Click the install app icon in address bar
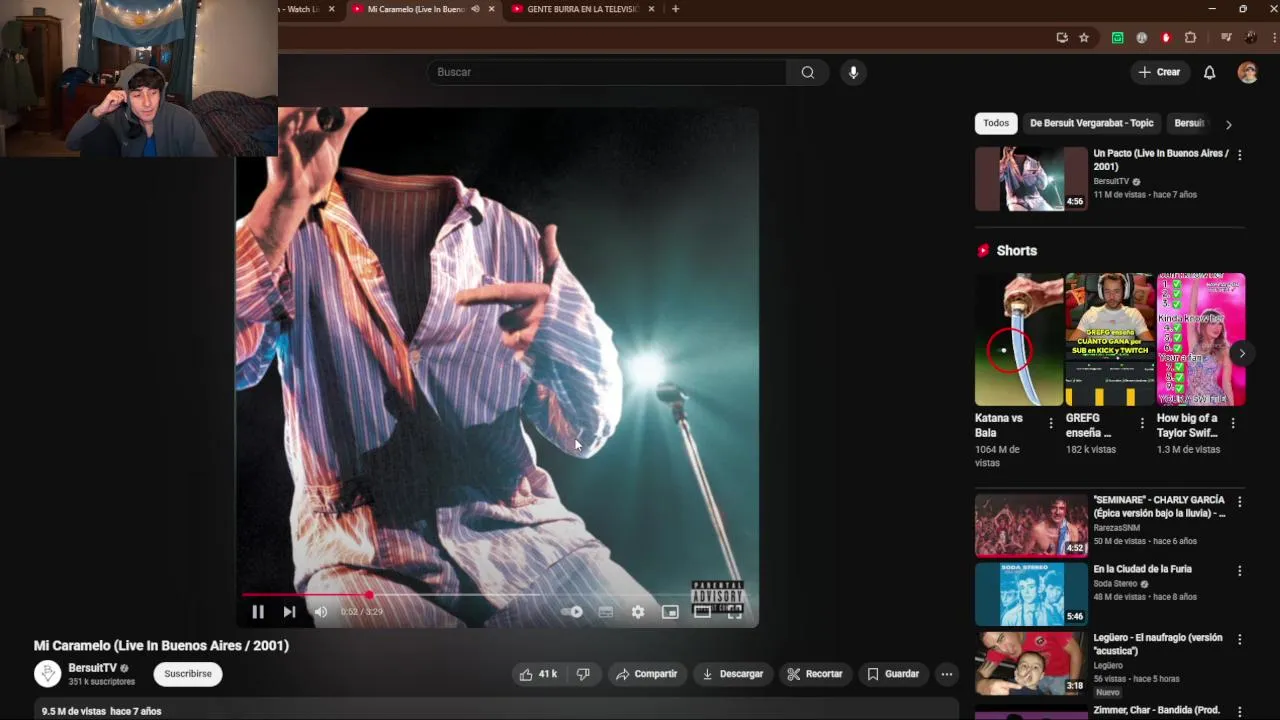Viewport: 1280px width, 720px height. [1062, 38]
